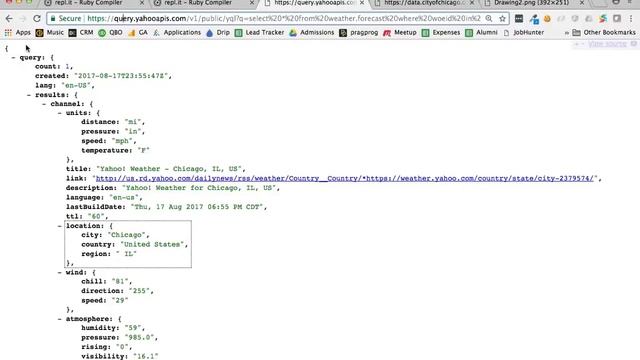Click the description value Yahoo! Weather for Chicago
Image resolution: width=640 pixels, height=360 pixels.
pos(200,188)
